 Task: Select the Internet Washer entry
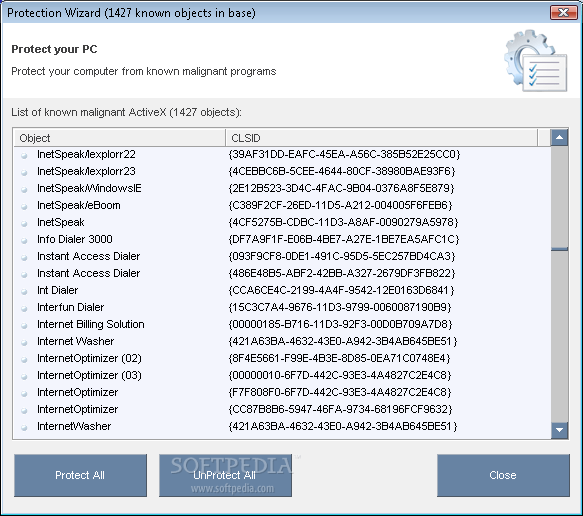(x=75, y=341)
